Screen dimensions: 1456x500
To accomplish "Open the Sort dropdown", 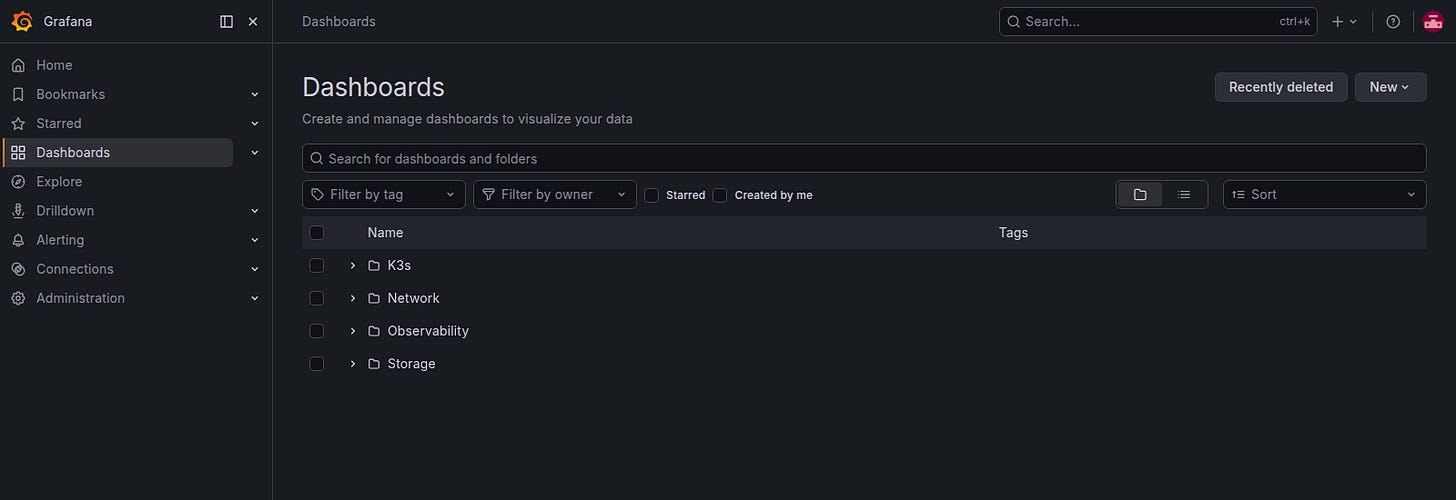I will click(1325, 194).
